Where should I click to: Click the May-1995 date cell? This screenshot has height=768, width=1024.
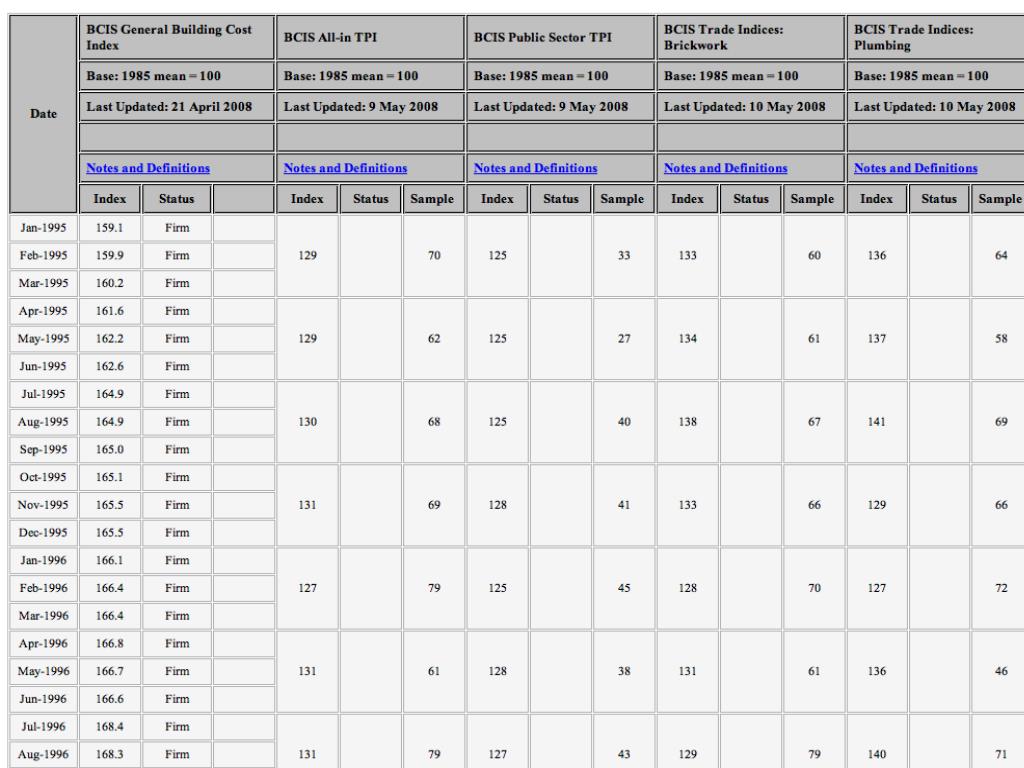click(x=43, y=339)
